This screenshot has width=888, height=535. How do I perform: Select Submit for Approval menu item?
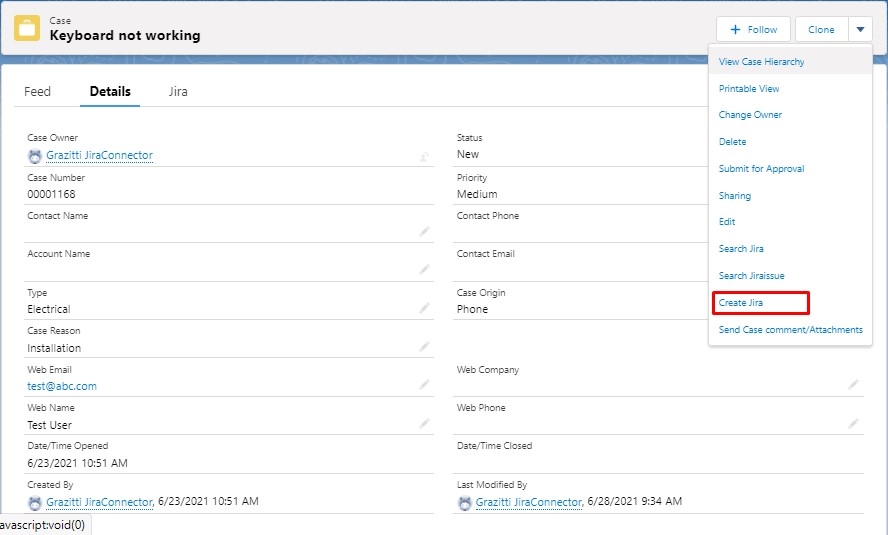[x=761, y=169]
